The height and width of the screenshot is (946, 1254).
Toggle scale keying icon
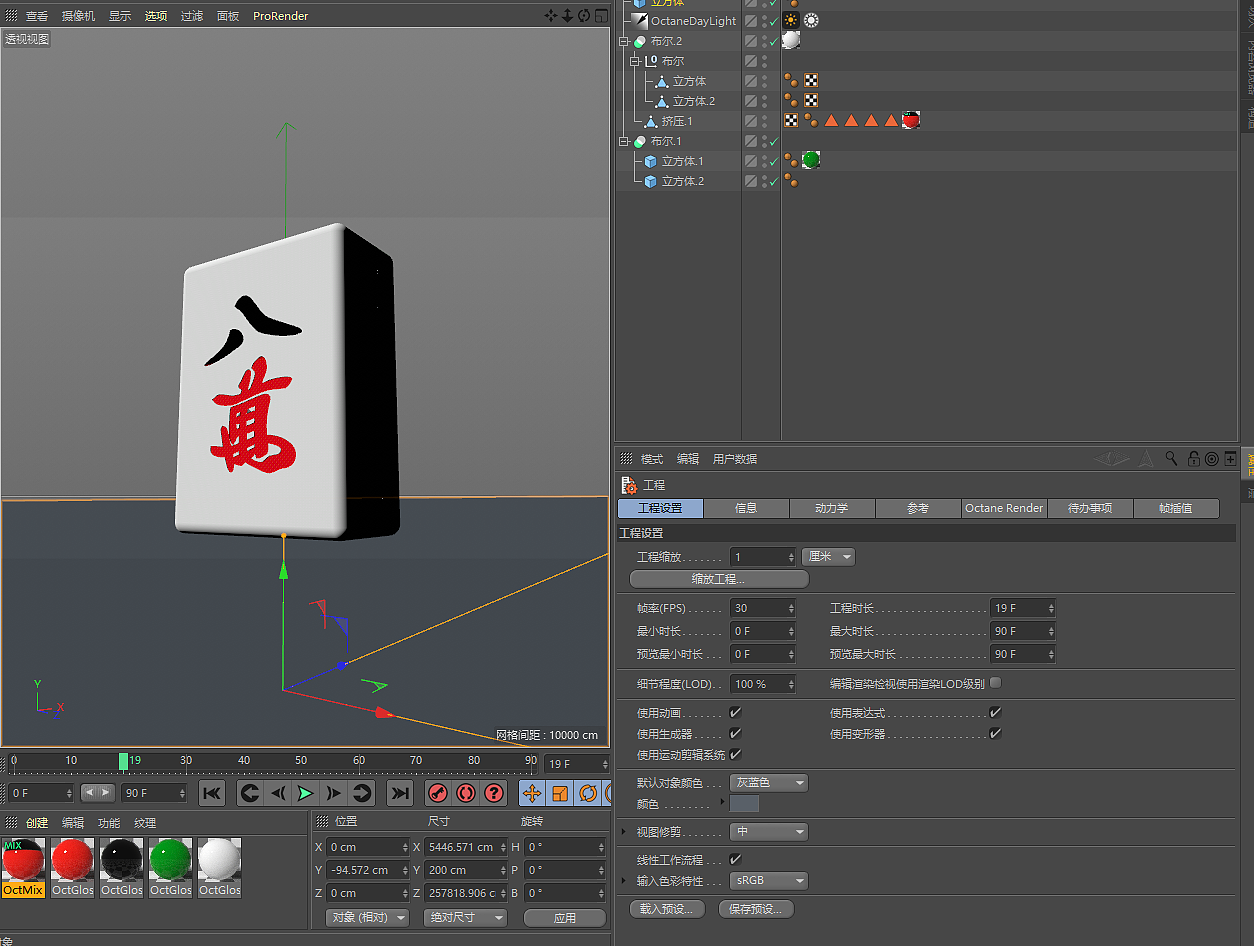point(560,793)
